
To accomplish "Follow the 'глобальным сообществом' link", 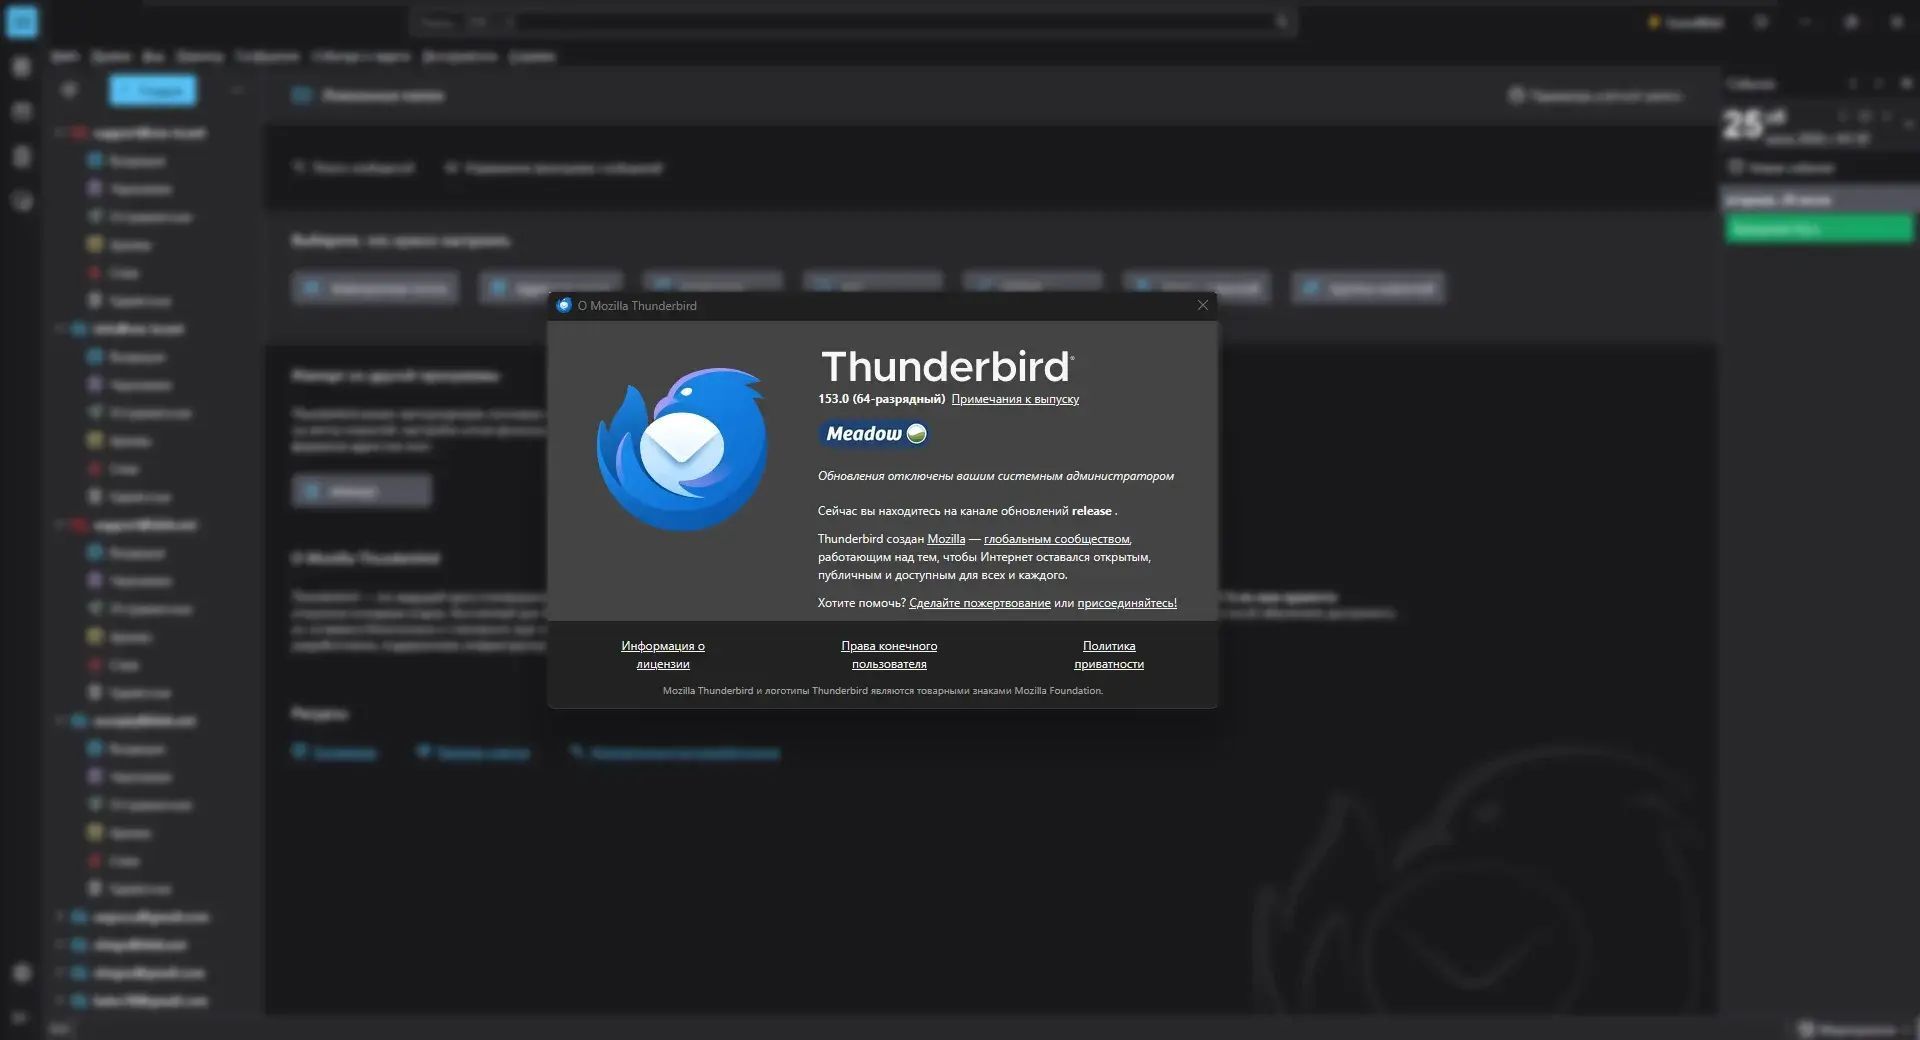I will point(1057,539).
